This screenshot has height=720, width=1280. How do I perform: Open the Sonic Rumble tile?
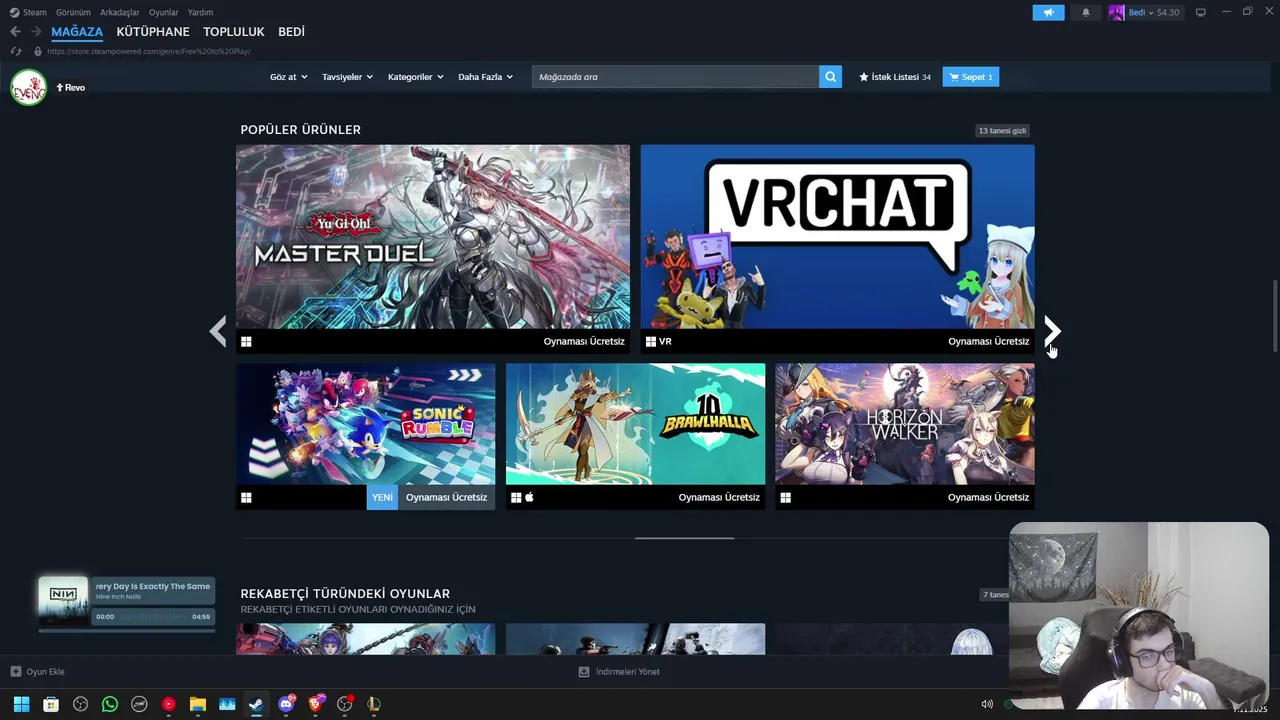[365, 436]
